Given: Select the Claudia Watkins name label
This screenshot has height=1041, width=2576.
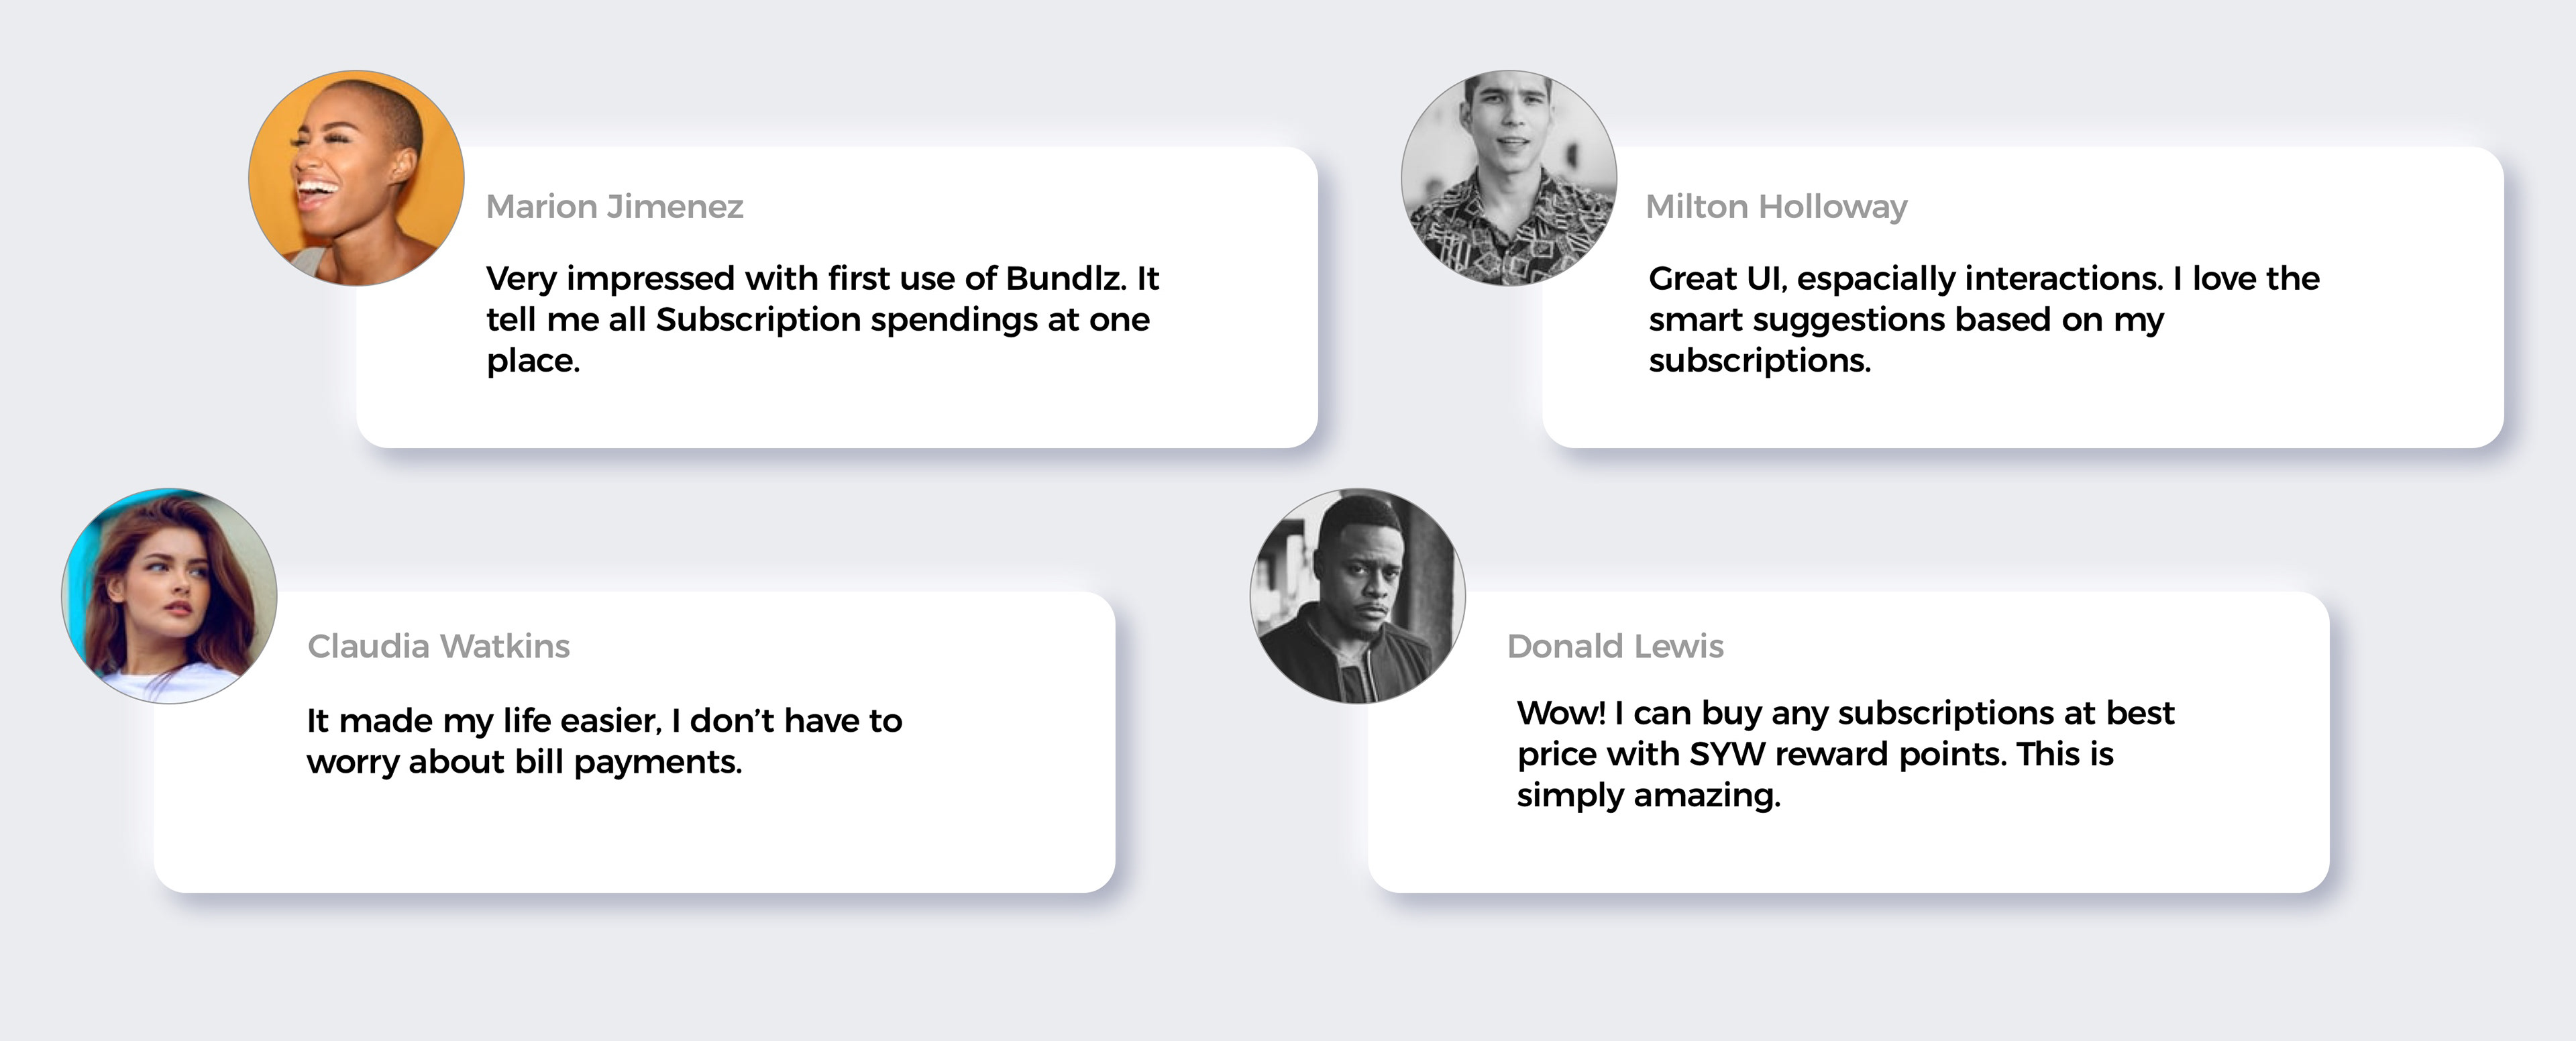Looking at the screenshot, I should 439,646.
